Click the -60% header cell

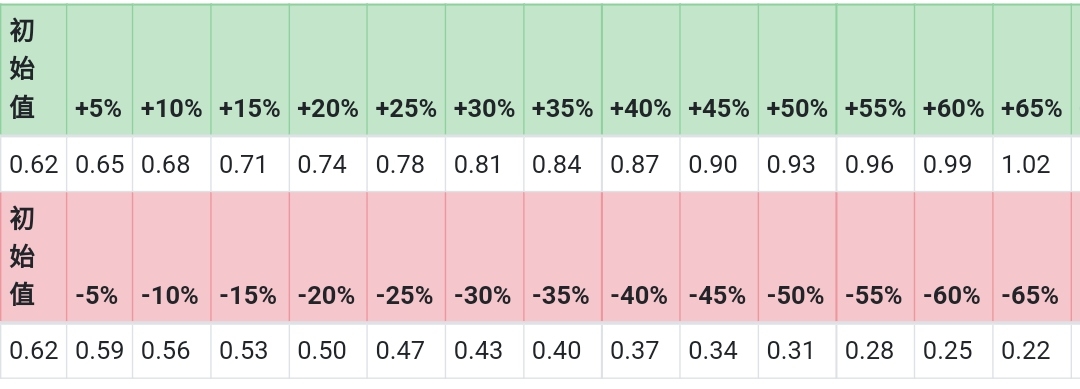click(953, 257)
